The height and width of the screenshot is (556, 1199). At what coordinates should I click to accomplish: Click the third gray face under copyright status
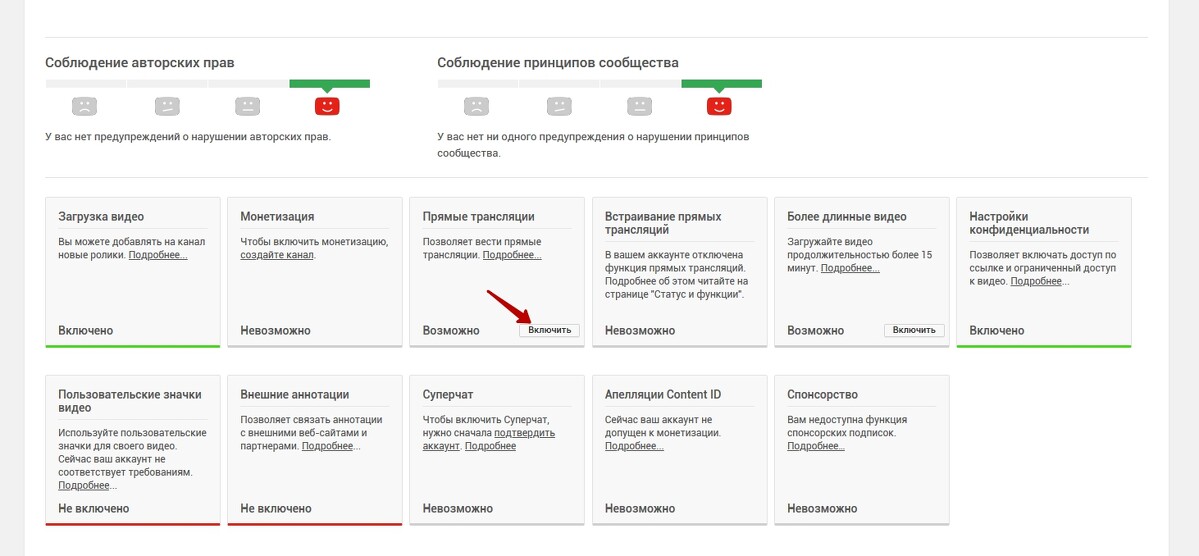247,105
